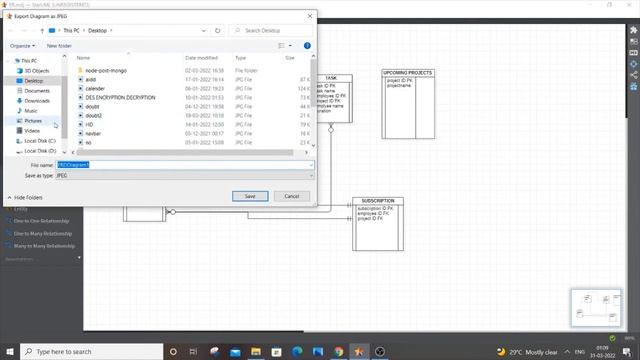Select the node-post-mongo folder
The width and height of the screenshot is (640, 360).
coord(106,71)
